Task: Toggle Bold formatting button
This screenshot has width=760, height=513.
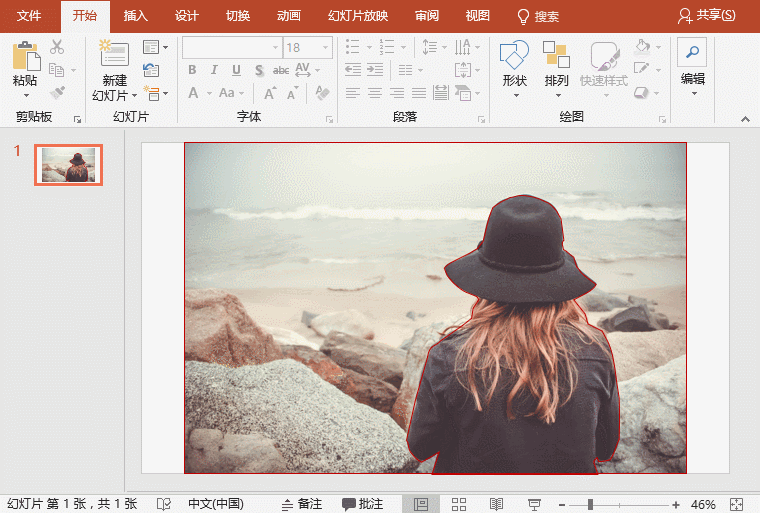Action: pyautogui.click(x=192, y=70)
